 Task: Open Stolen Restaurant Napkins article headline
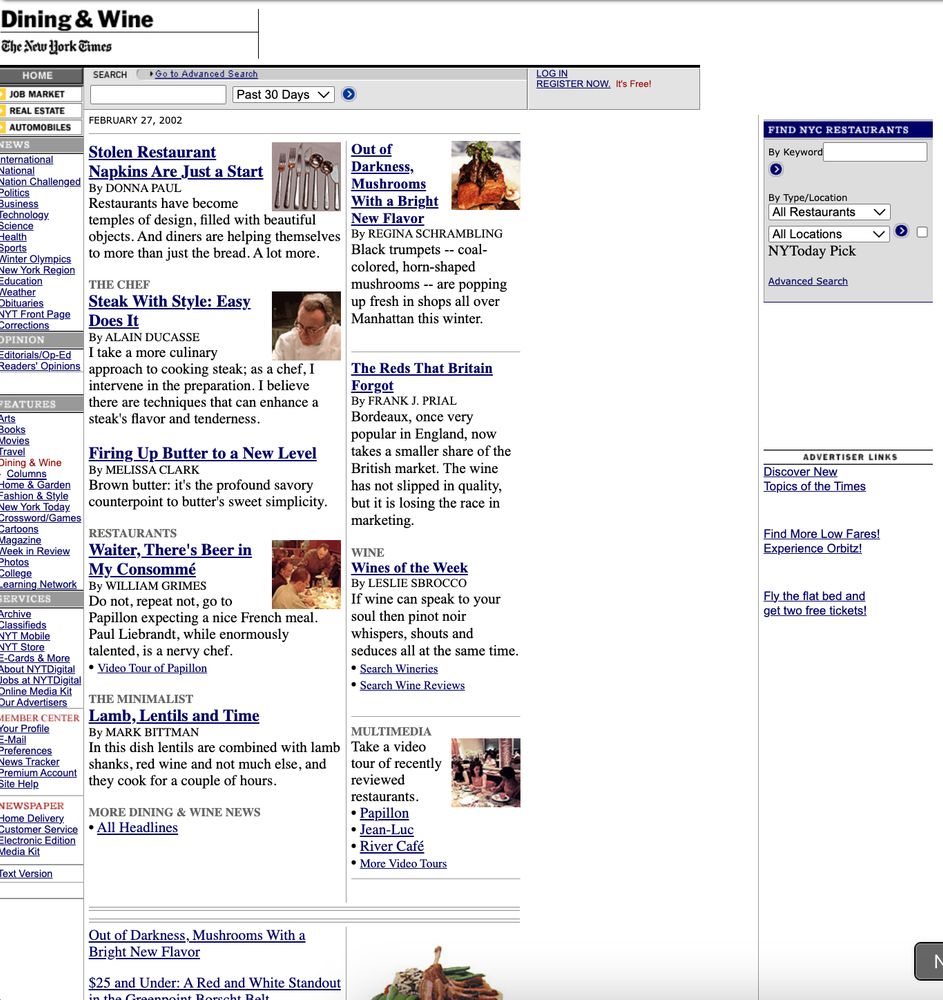point(175,162)
